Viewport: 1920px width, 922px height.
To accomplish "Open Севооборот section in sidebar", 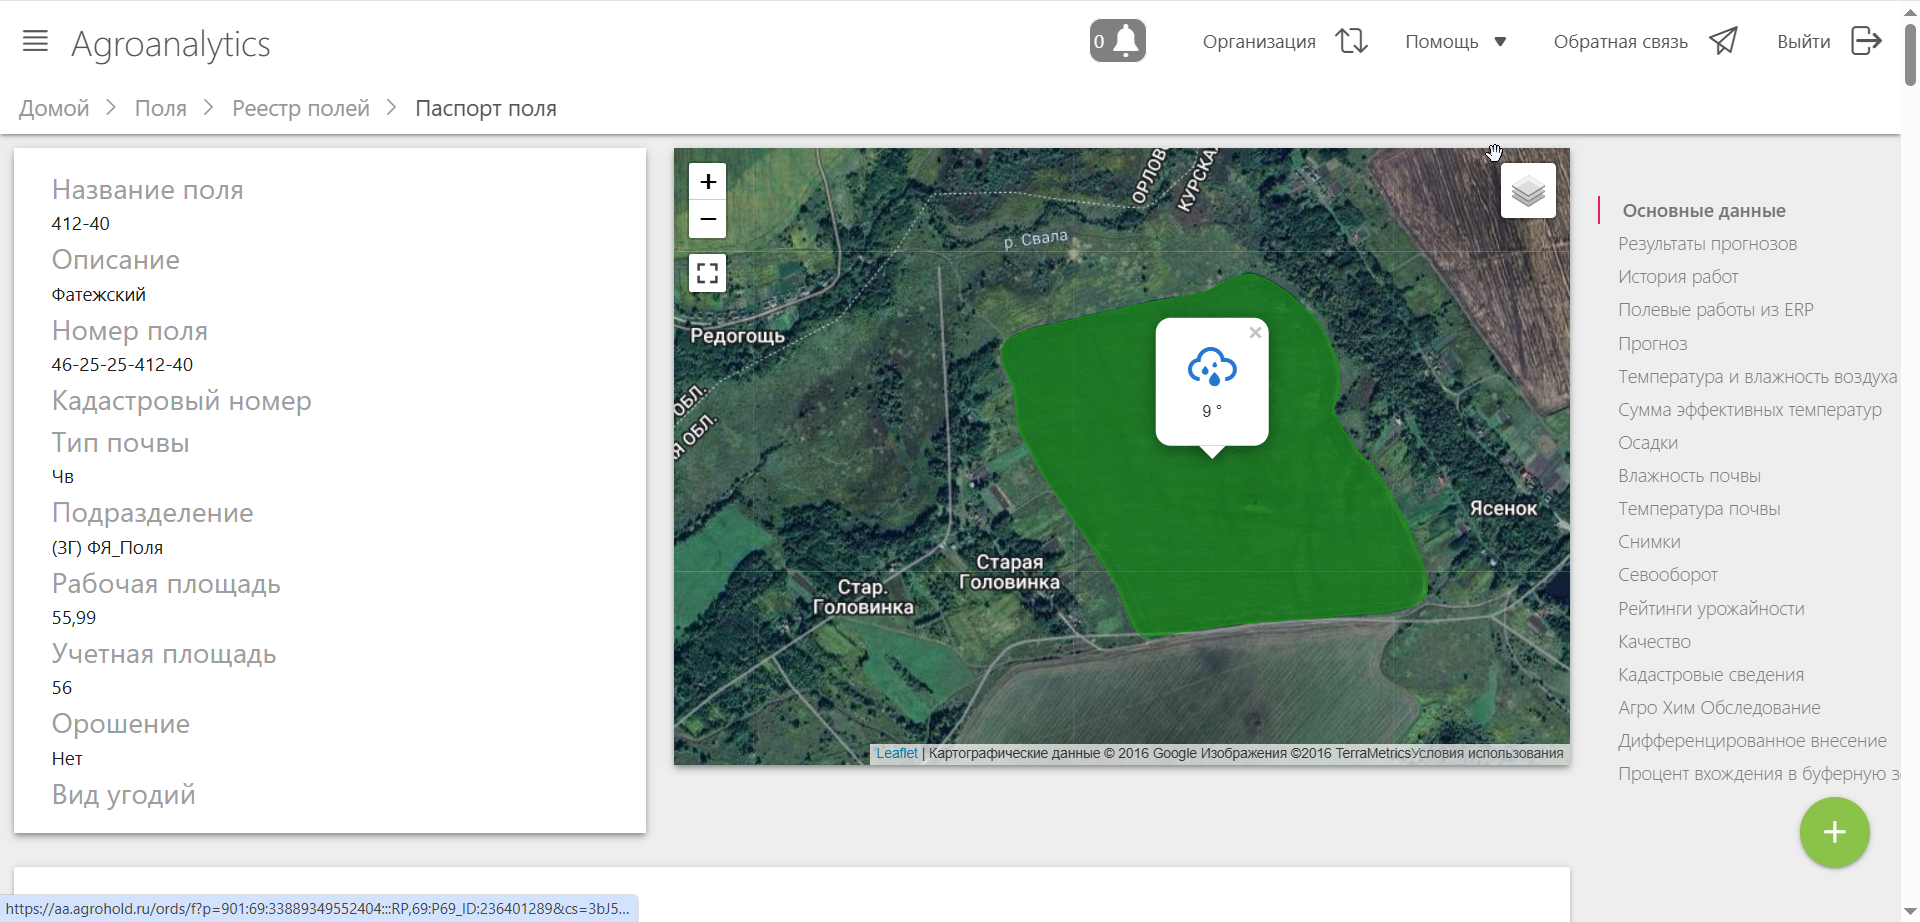I will pyautogui.click(x=1668, y=575).
